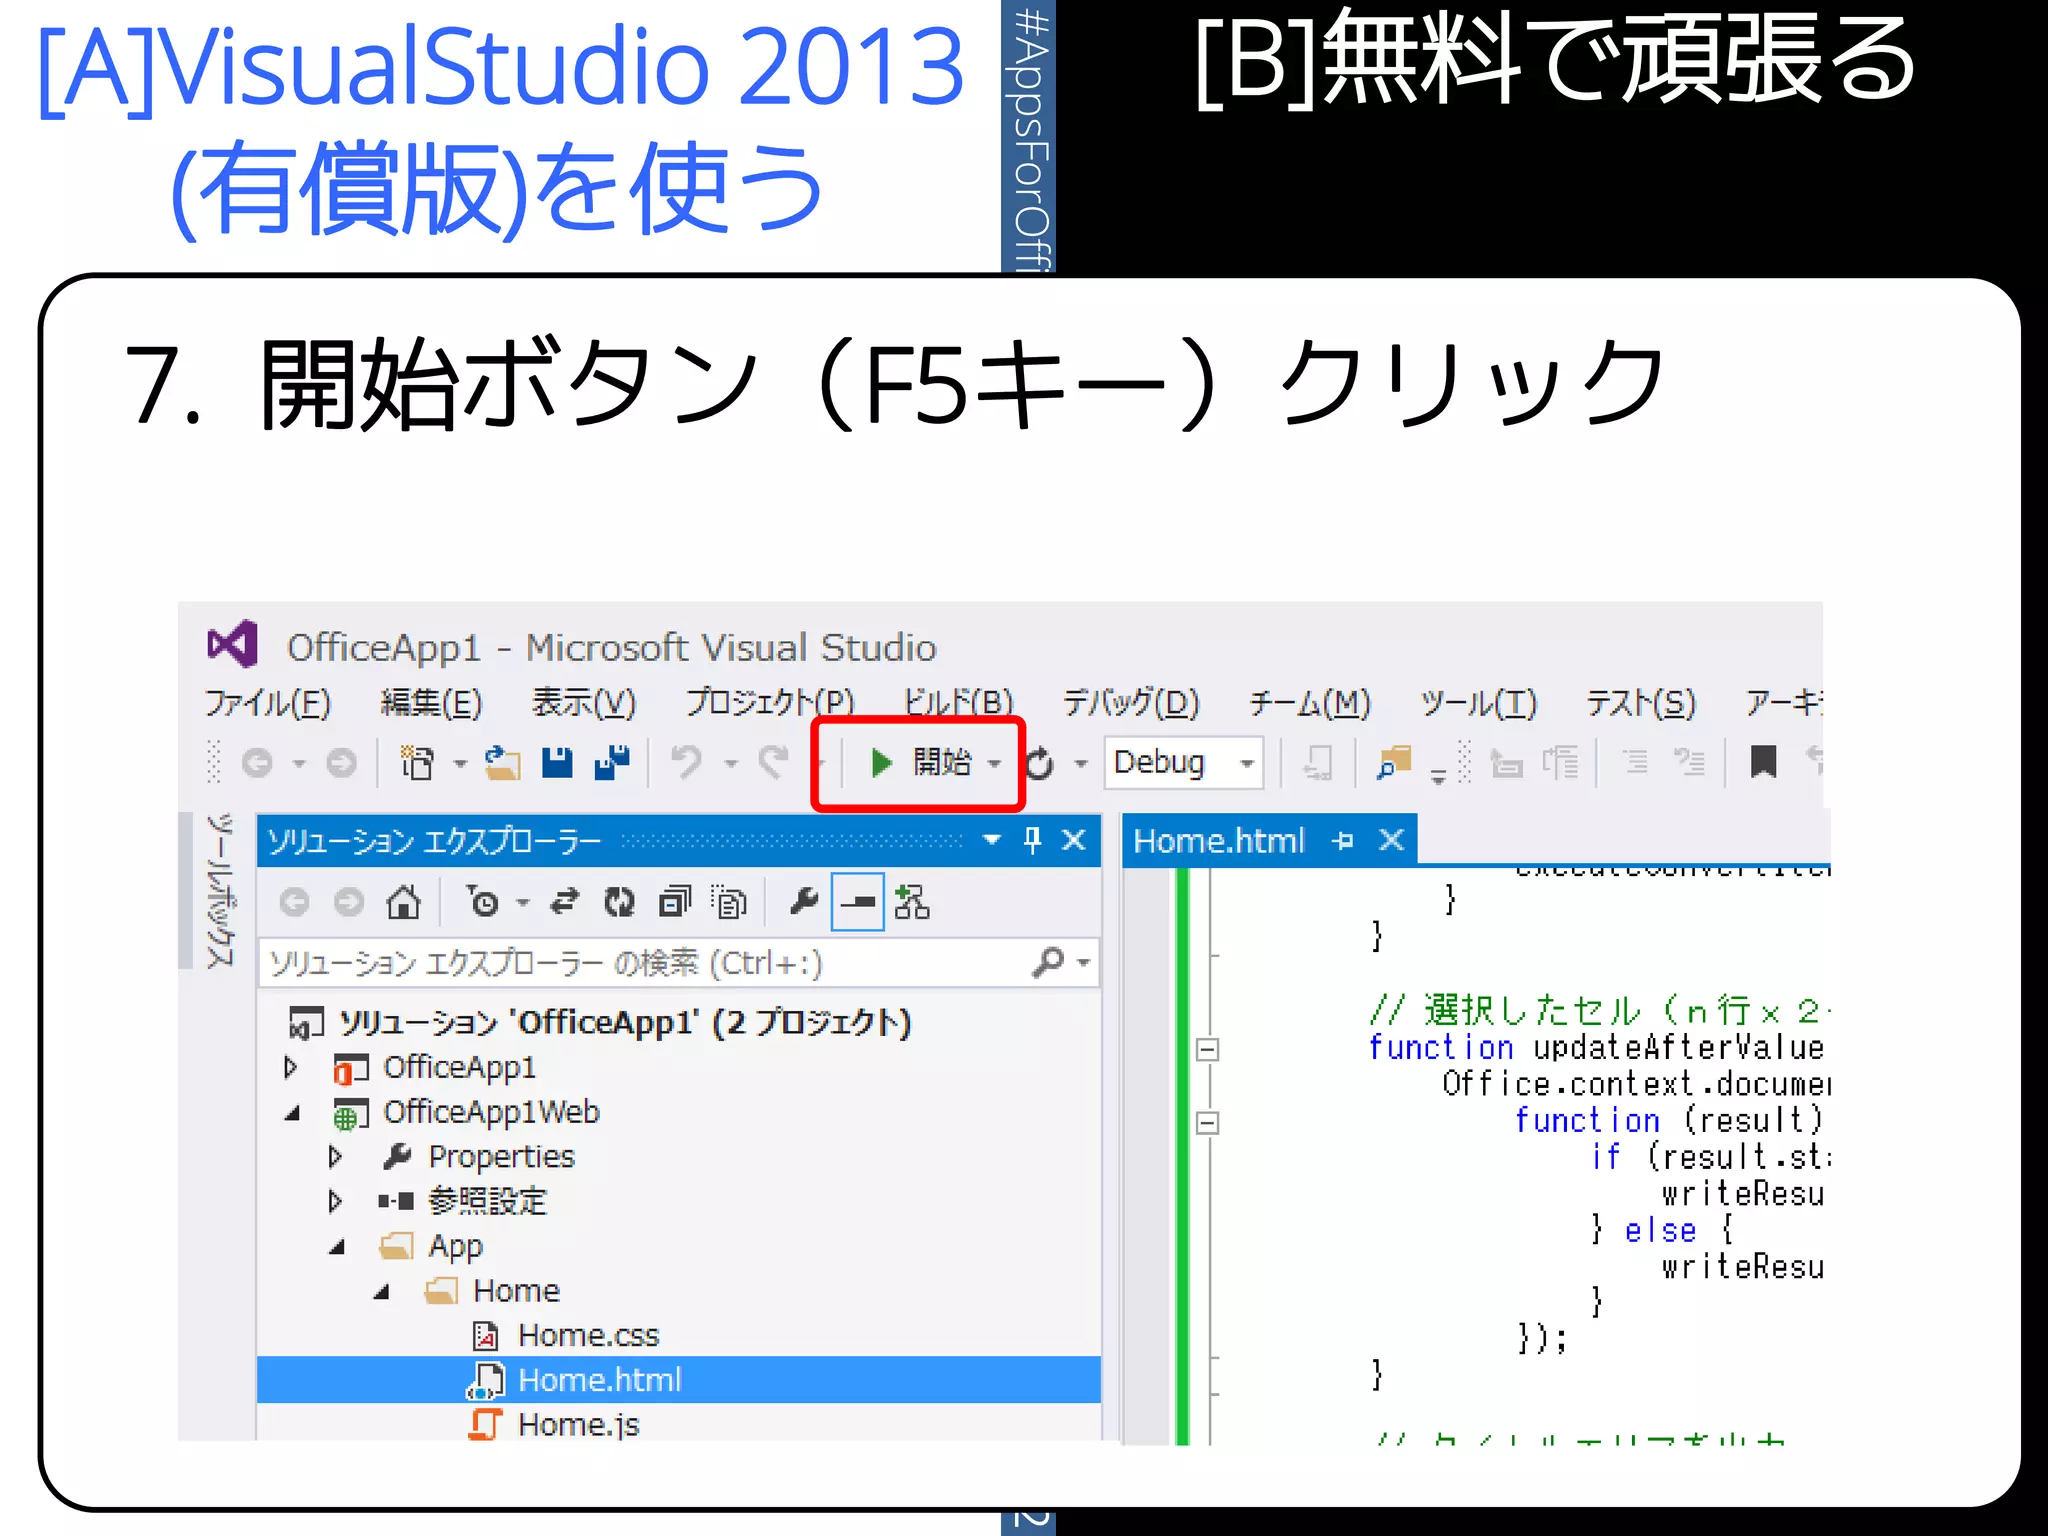Click the browser Refresh icon next to 開始

1040,764
